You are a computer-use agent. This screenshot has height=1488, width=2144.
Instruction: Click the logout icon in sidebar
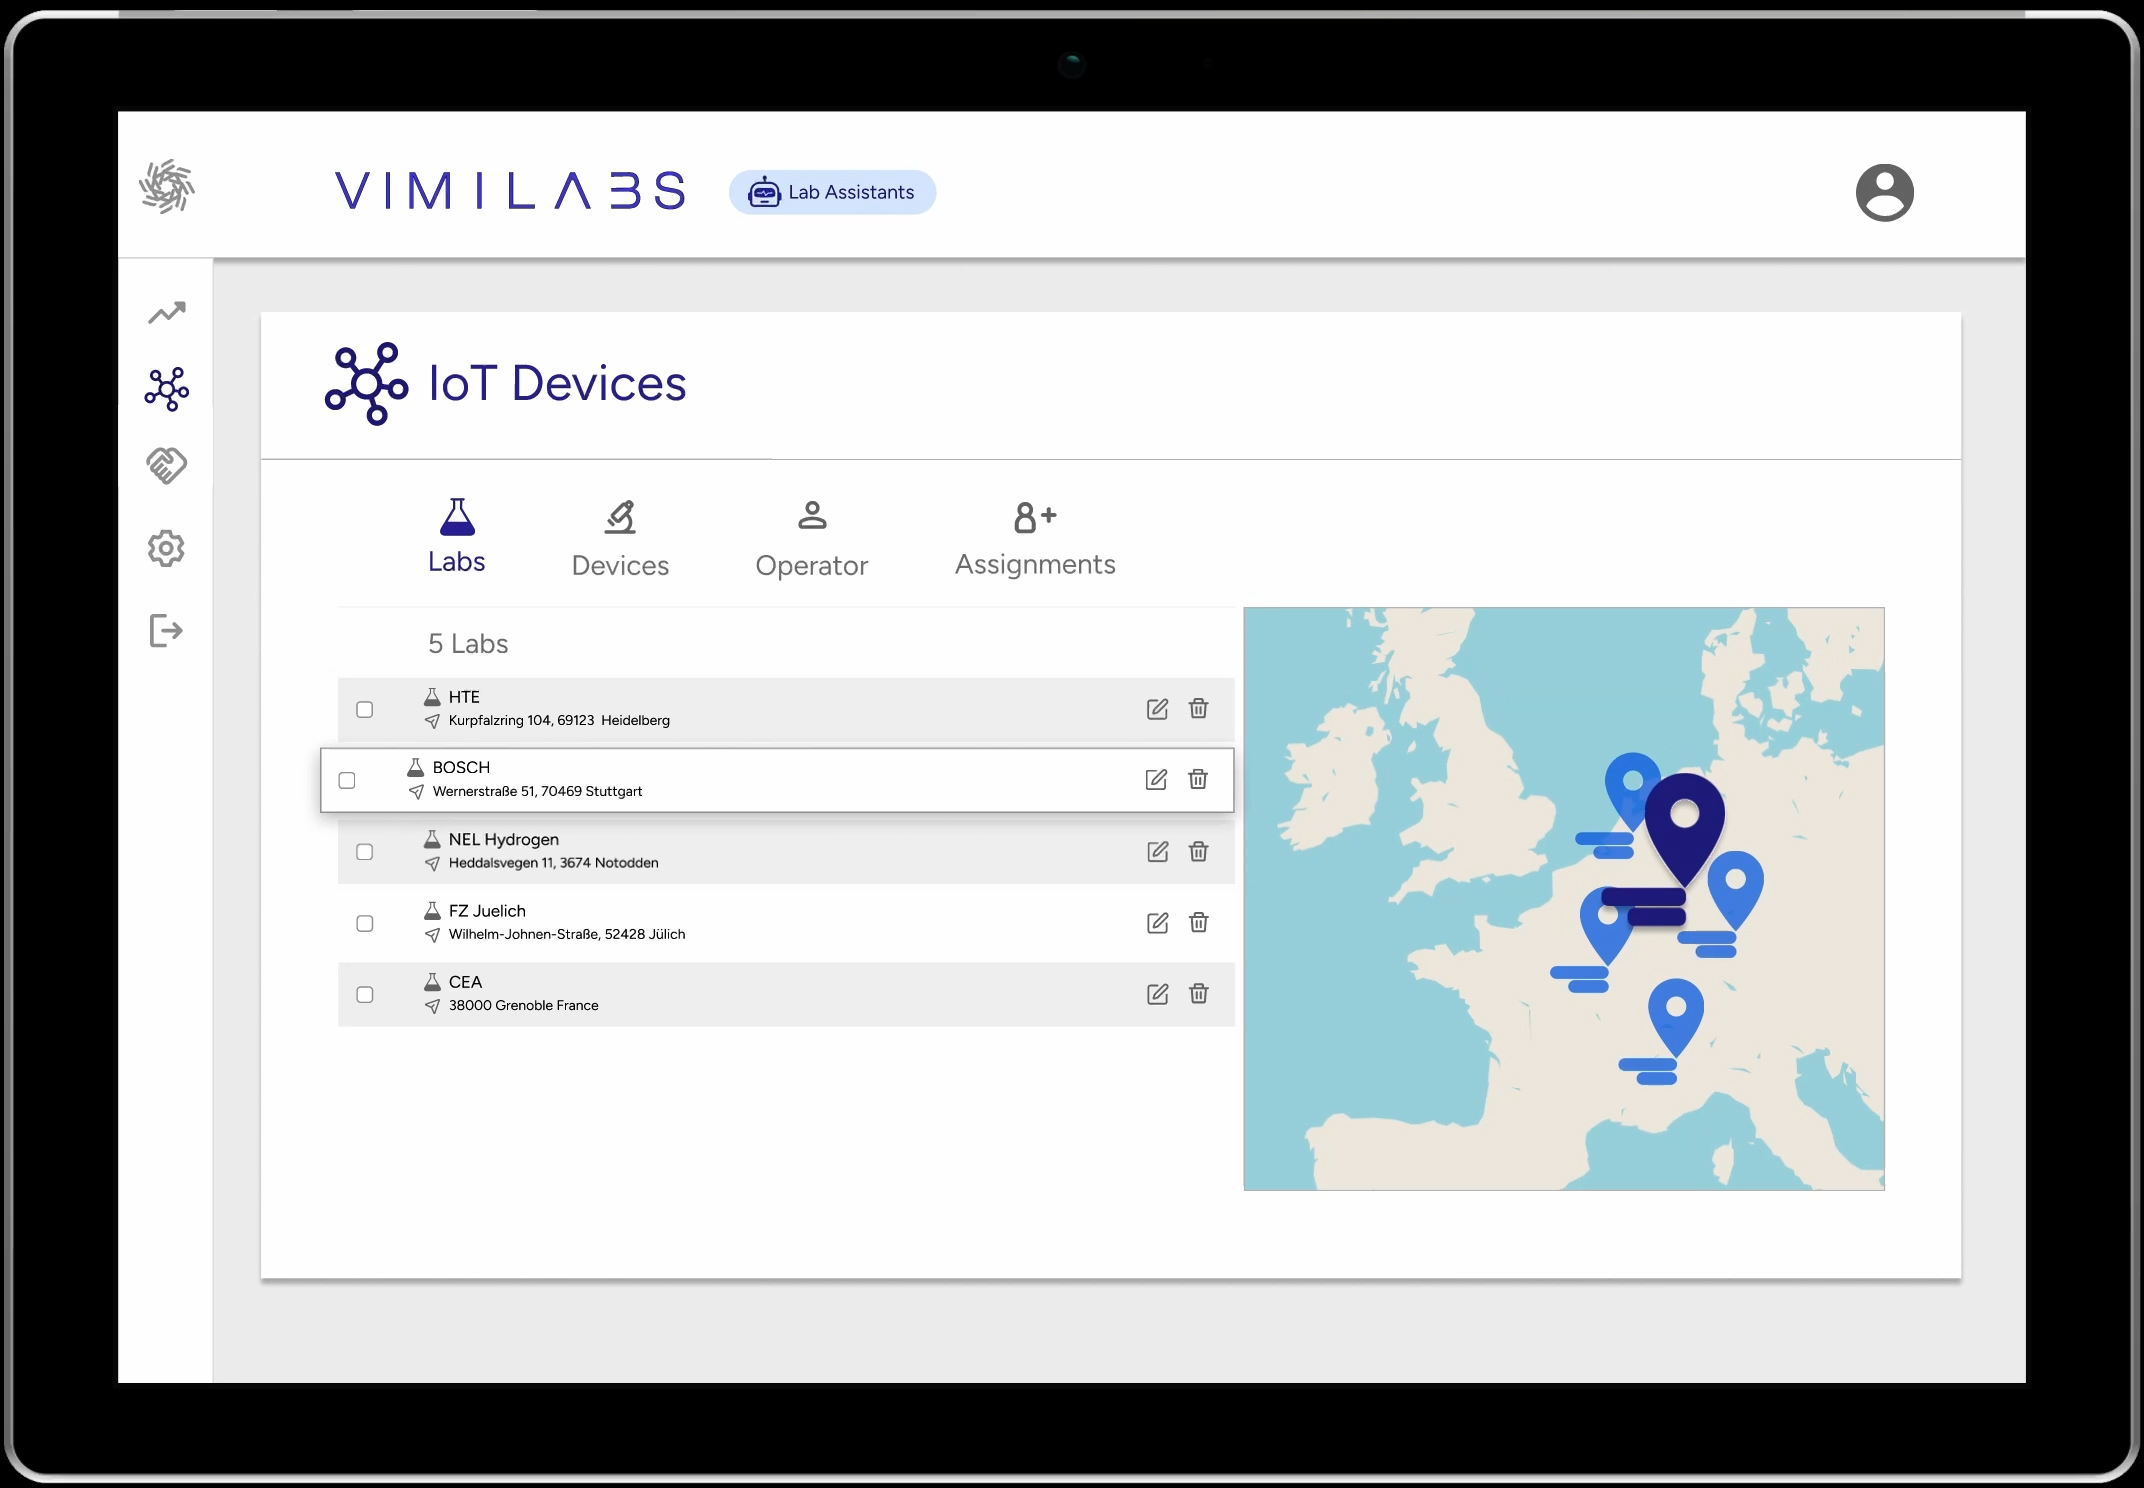coord(167,631)
